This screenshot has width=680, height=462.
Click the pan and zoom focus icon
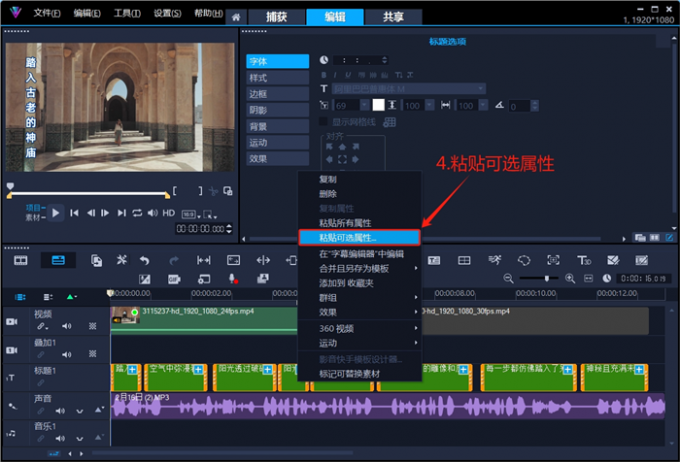tap(553, 260)
